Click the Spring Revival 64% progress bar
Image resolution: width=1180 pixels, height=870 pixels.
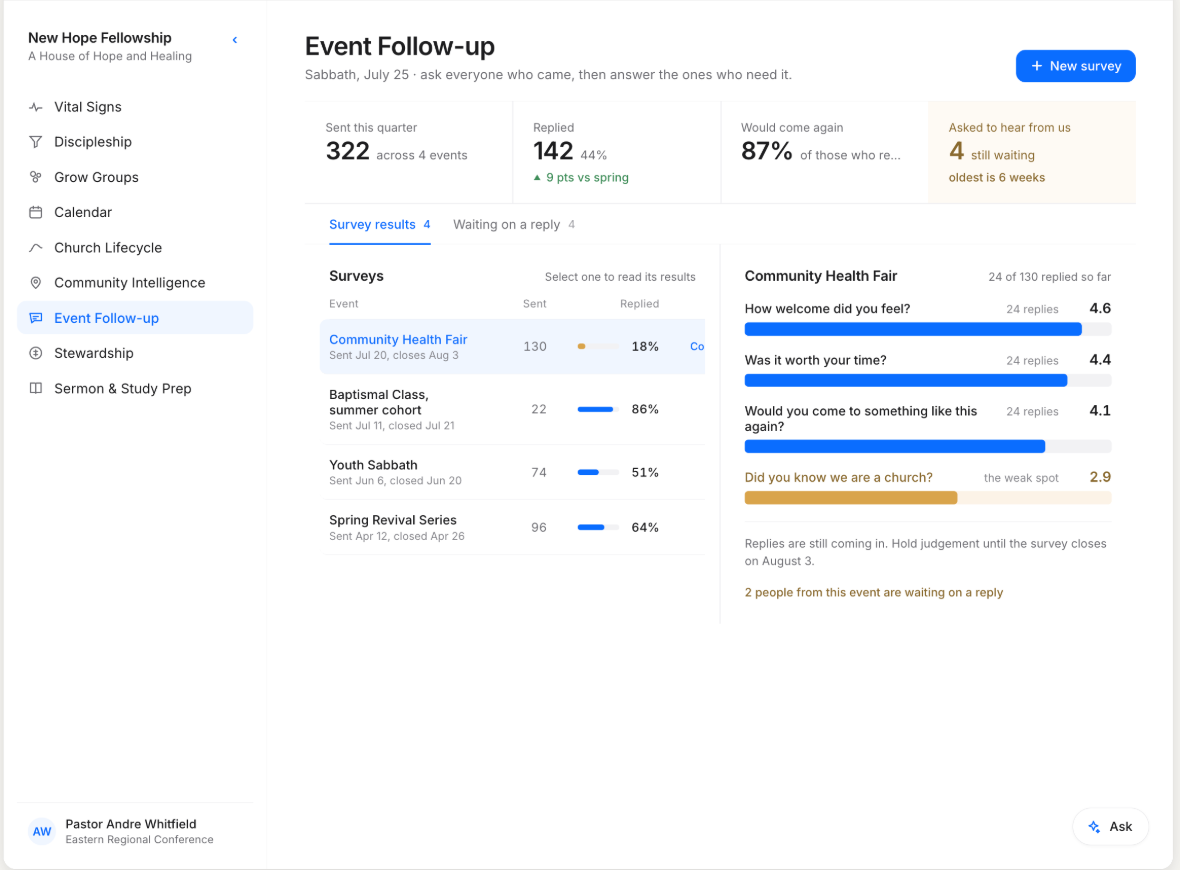[598, 528]
